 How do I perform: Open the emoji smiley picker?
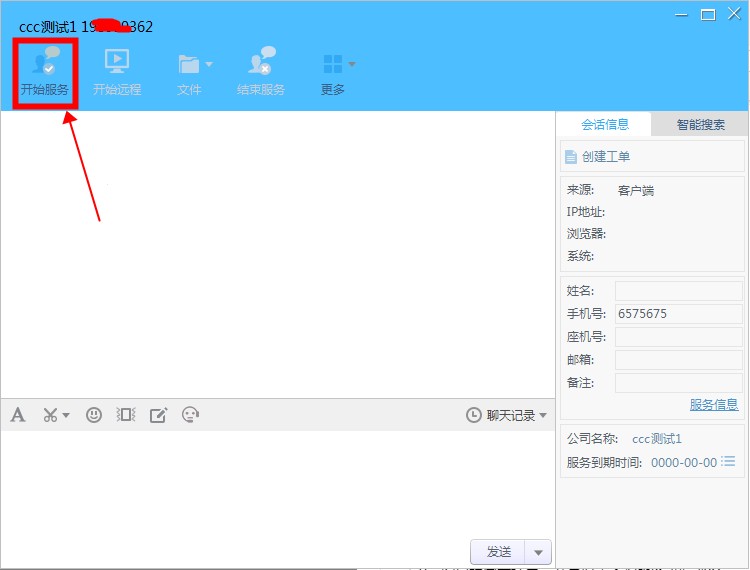click(94, 415)
